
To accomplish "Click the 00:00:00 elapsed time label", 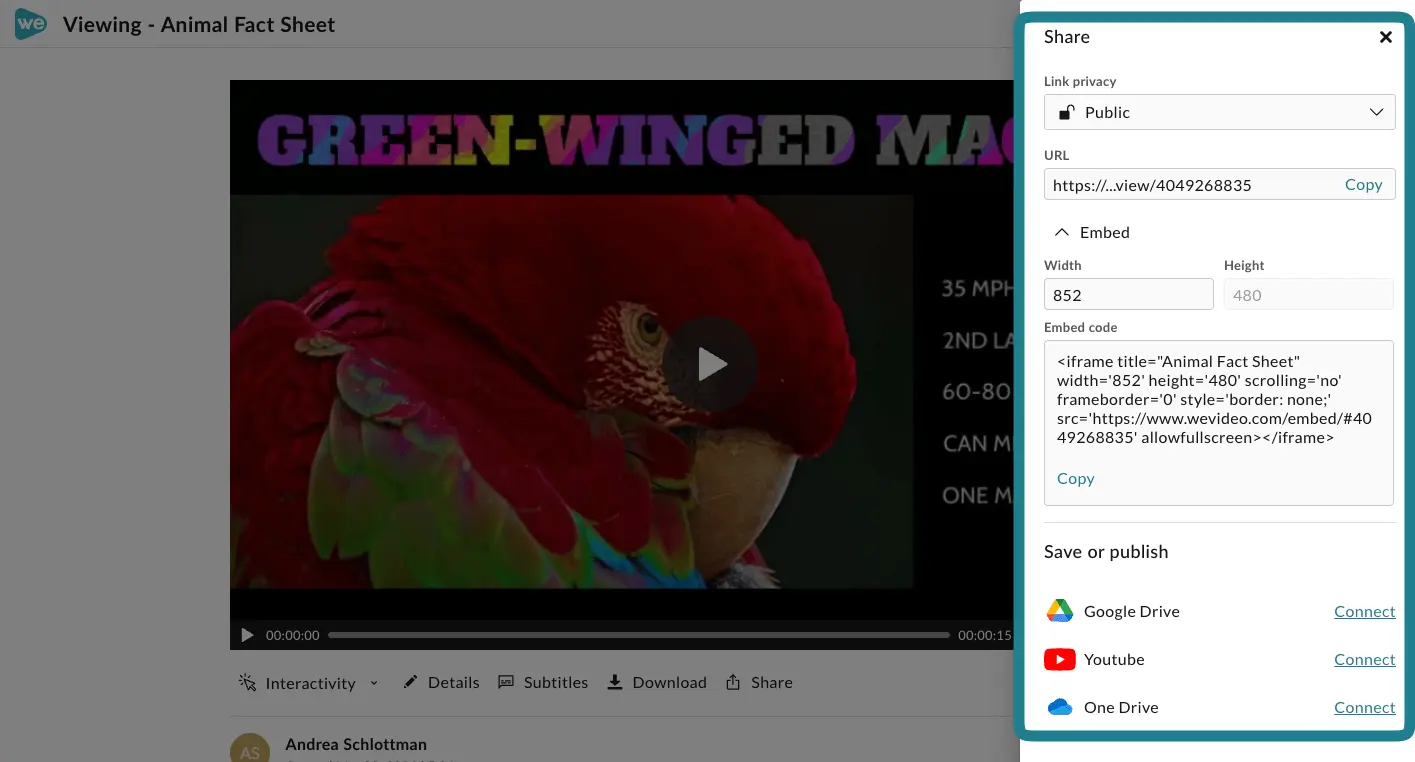I will pos(293,635).
